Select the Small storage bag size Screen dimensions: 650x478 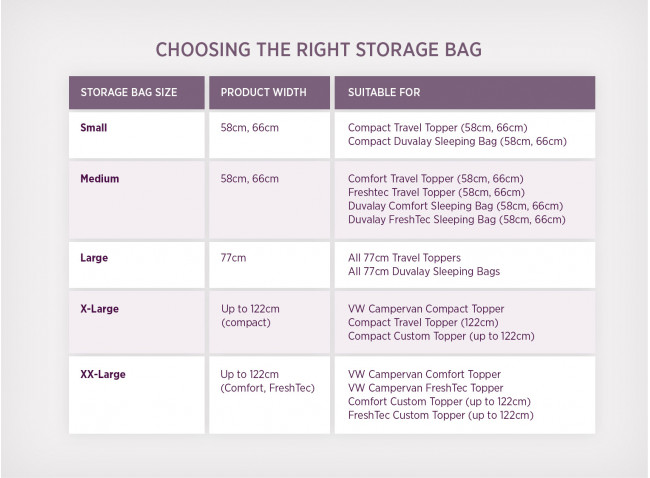click(94, 128)
